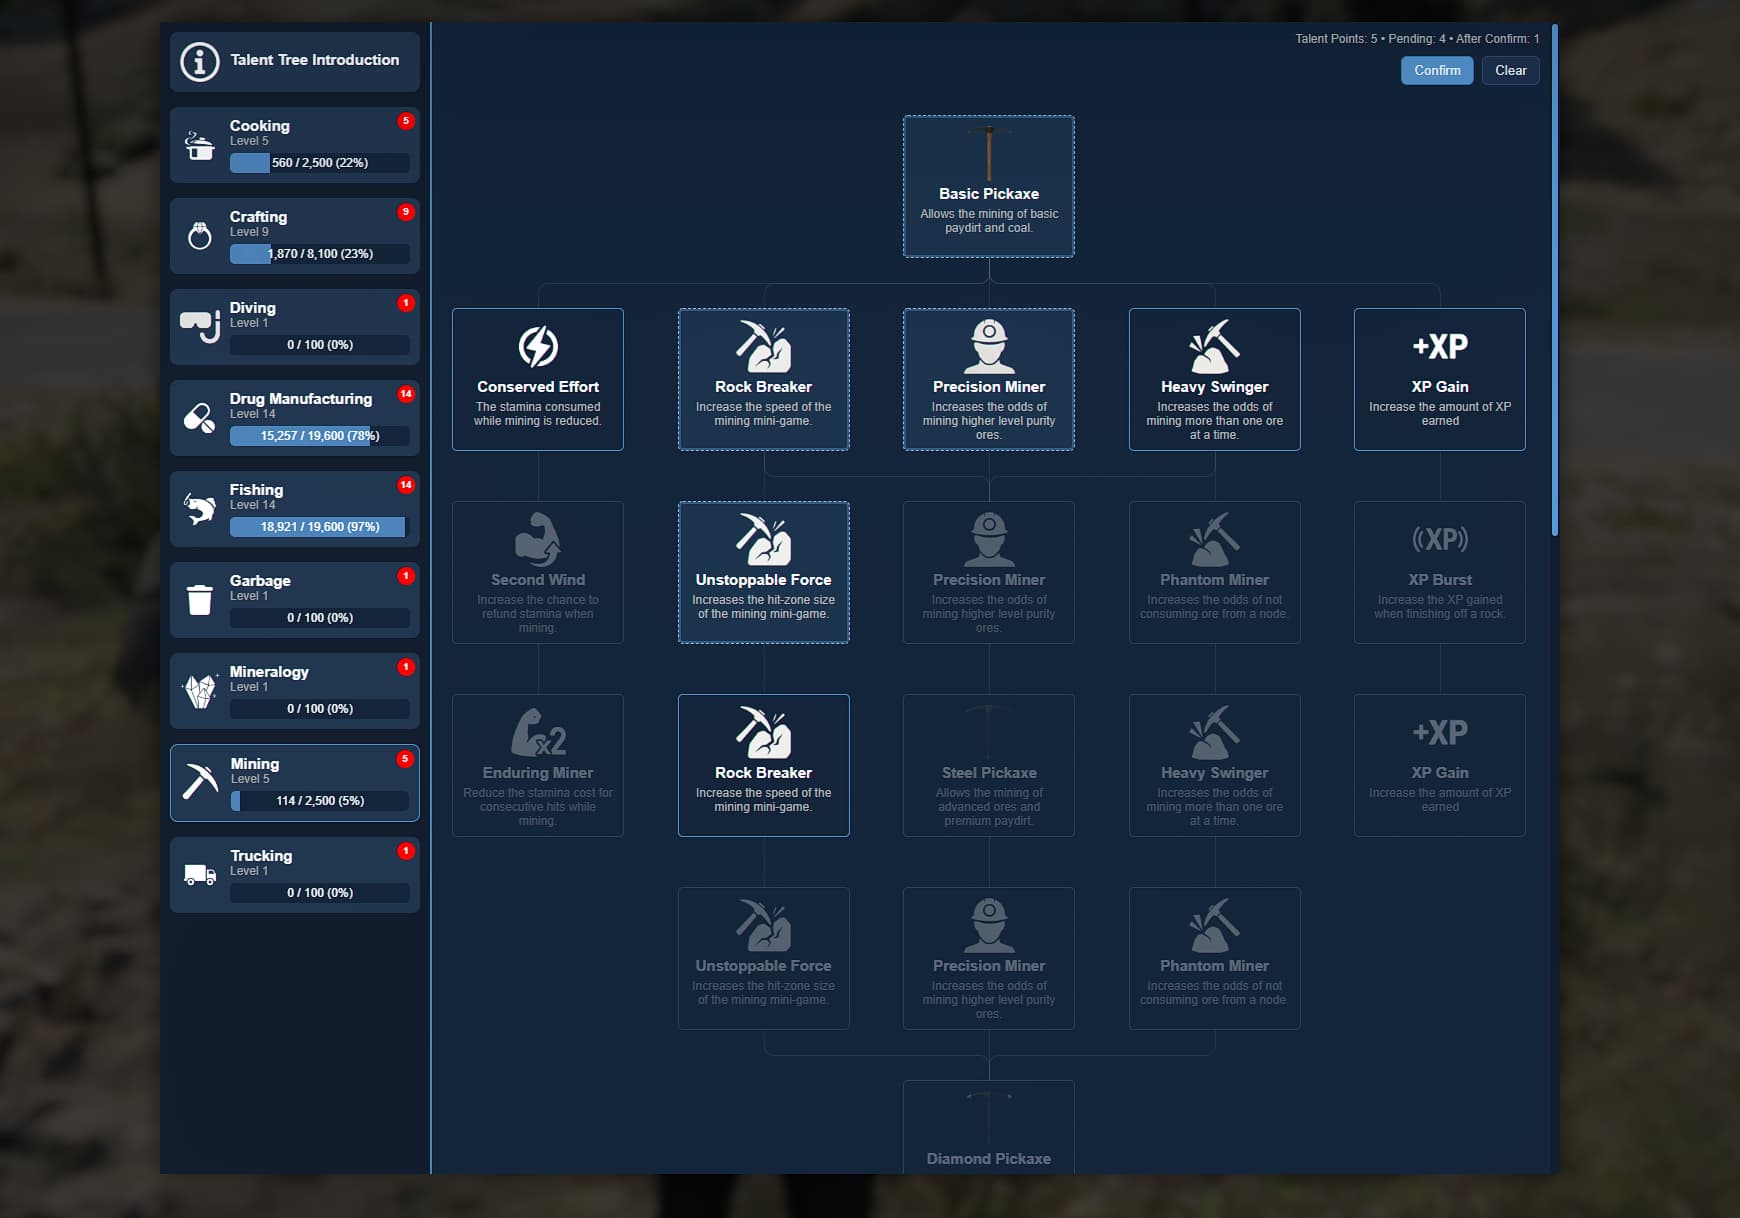
Task: Pick Rock Breaker talent beside Conserved Effort
Action: (x=764, y=379)
